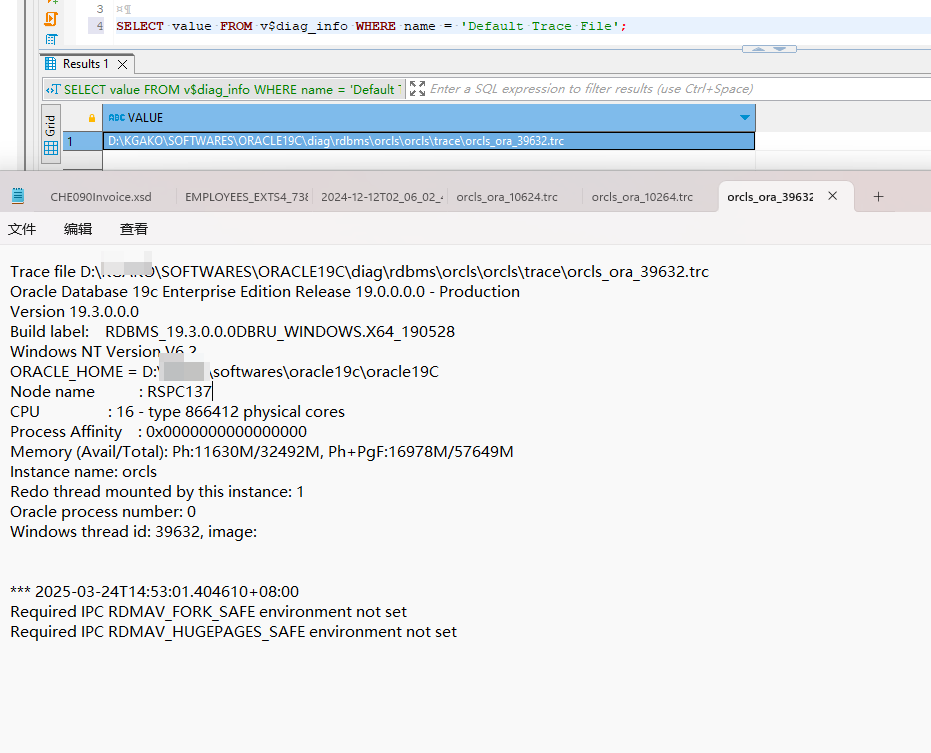The image size is (931, 753).
Task: Click the blue explain plan icon below script icon
Action: click(x=52, y=40)
